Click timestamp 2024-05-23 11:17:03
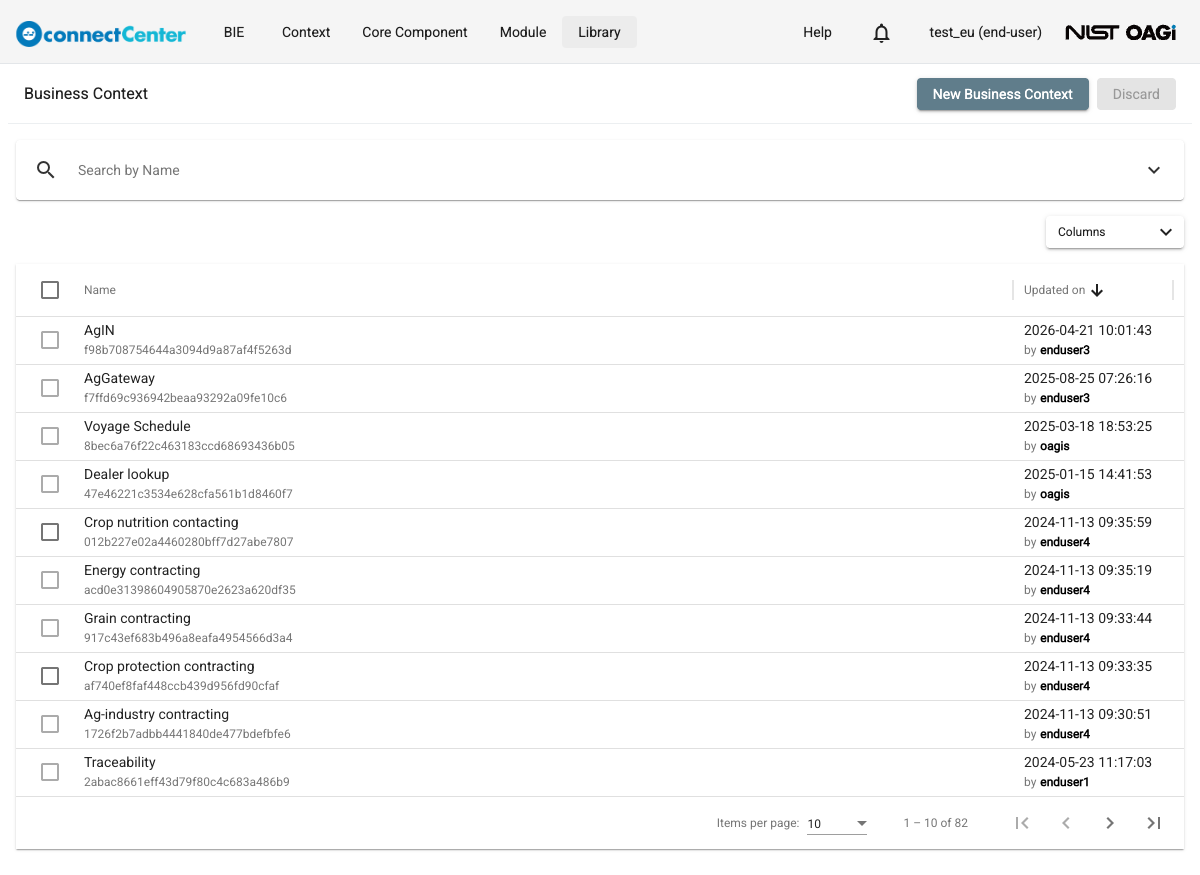The image size is (1200, 875). 1088,762
